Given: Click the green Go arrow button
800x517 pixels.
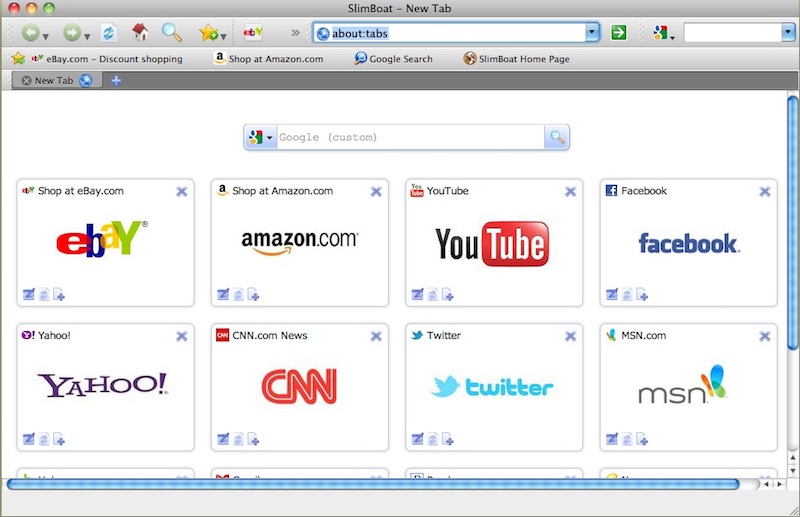Looking at the screenshot, I should (619, 33).
